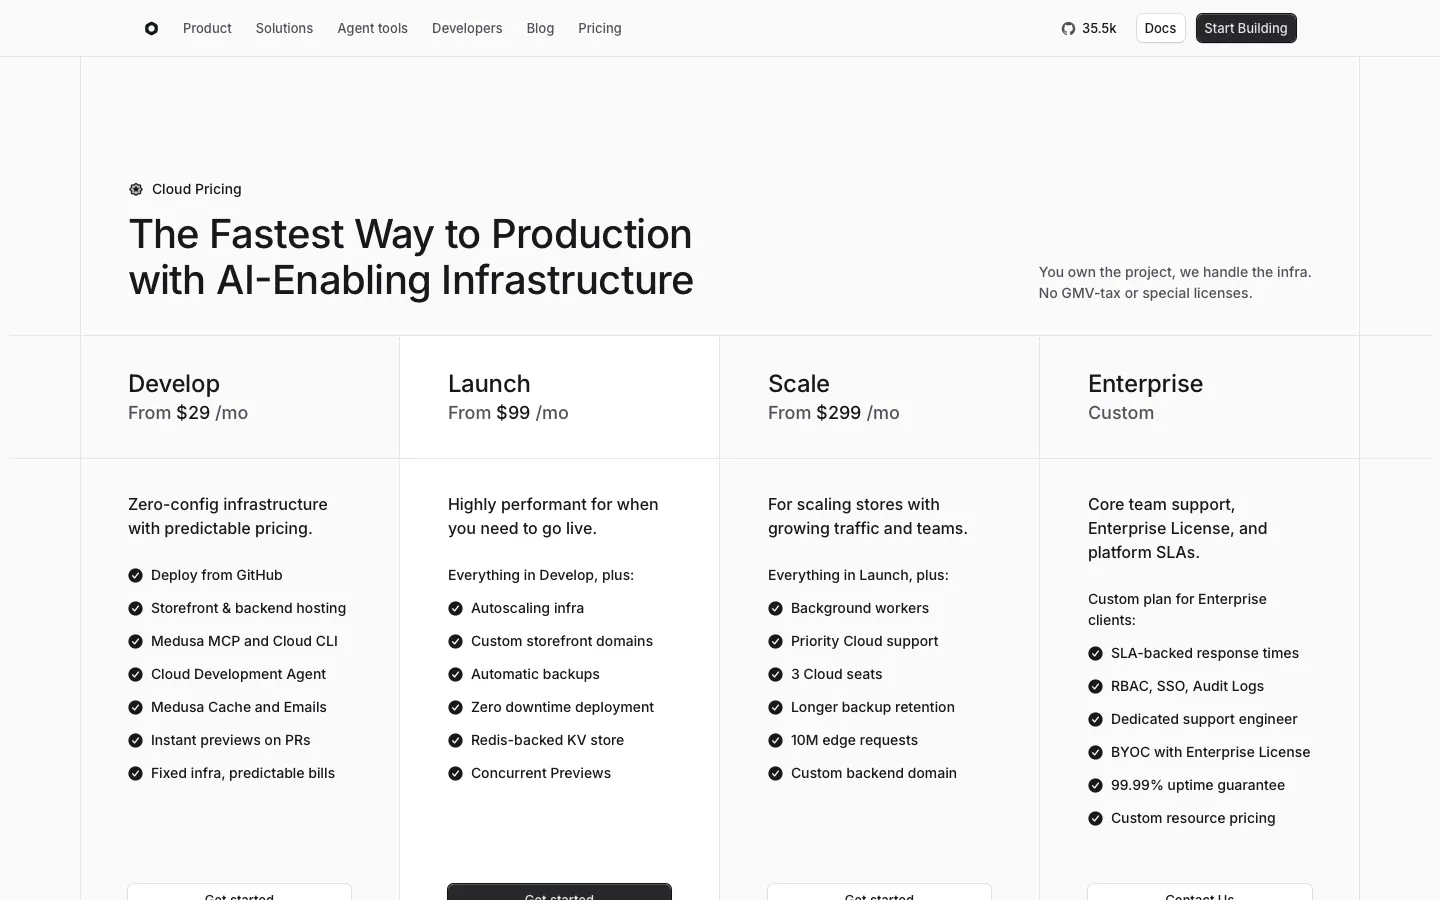The height and width of the screenshot is (900, 1440).
Task: Click checkmark icon beside Zero downtime deployment
Action: [455, 707]
